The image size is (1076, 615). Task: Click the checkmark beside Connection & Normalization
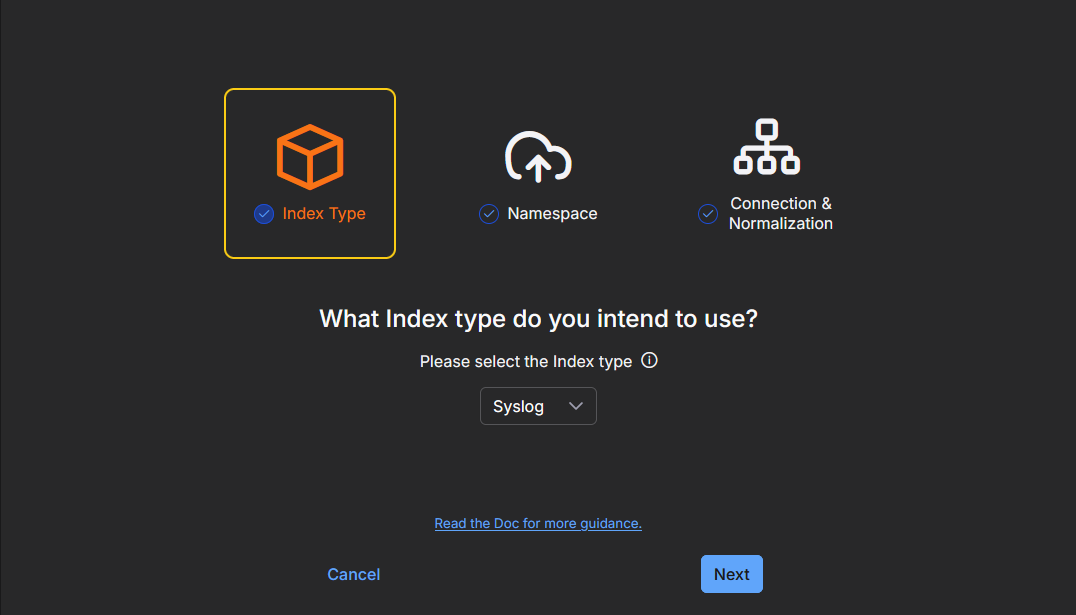coord(708,214)
